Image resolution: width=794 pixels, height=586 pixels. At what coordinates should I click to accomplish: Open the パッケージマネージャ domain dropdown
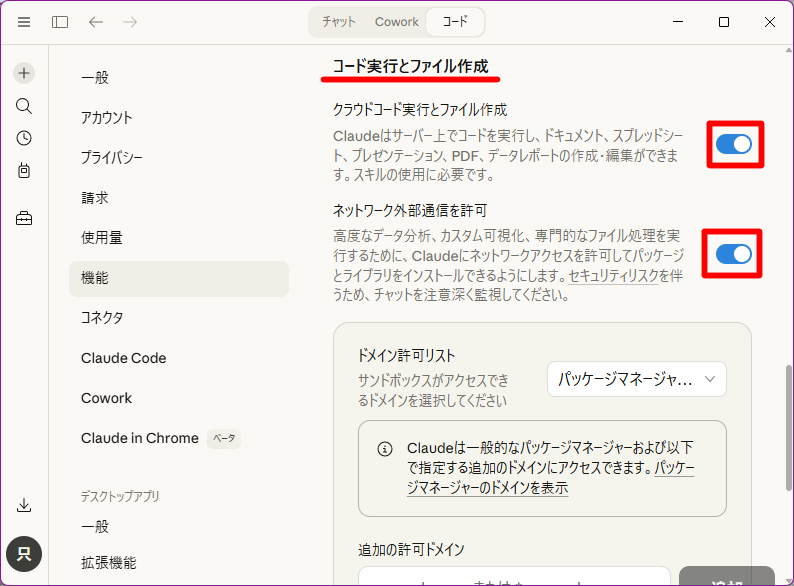click(x=637, y=379)
